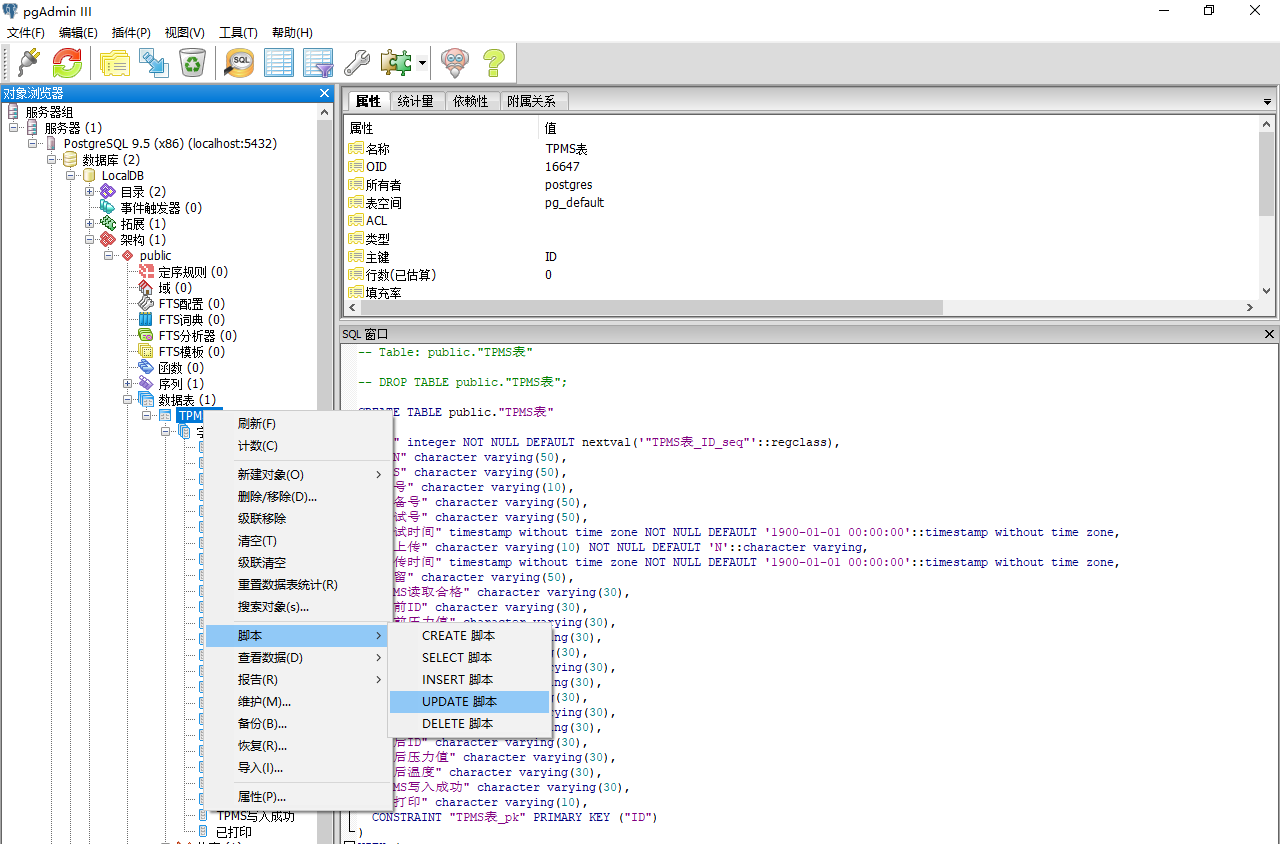This screenshot has width=1280, height=844.
Task: Collapse the 数据库 (2) node
Action: pos(52,160)
